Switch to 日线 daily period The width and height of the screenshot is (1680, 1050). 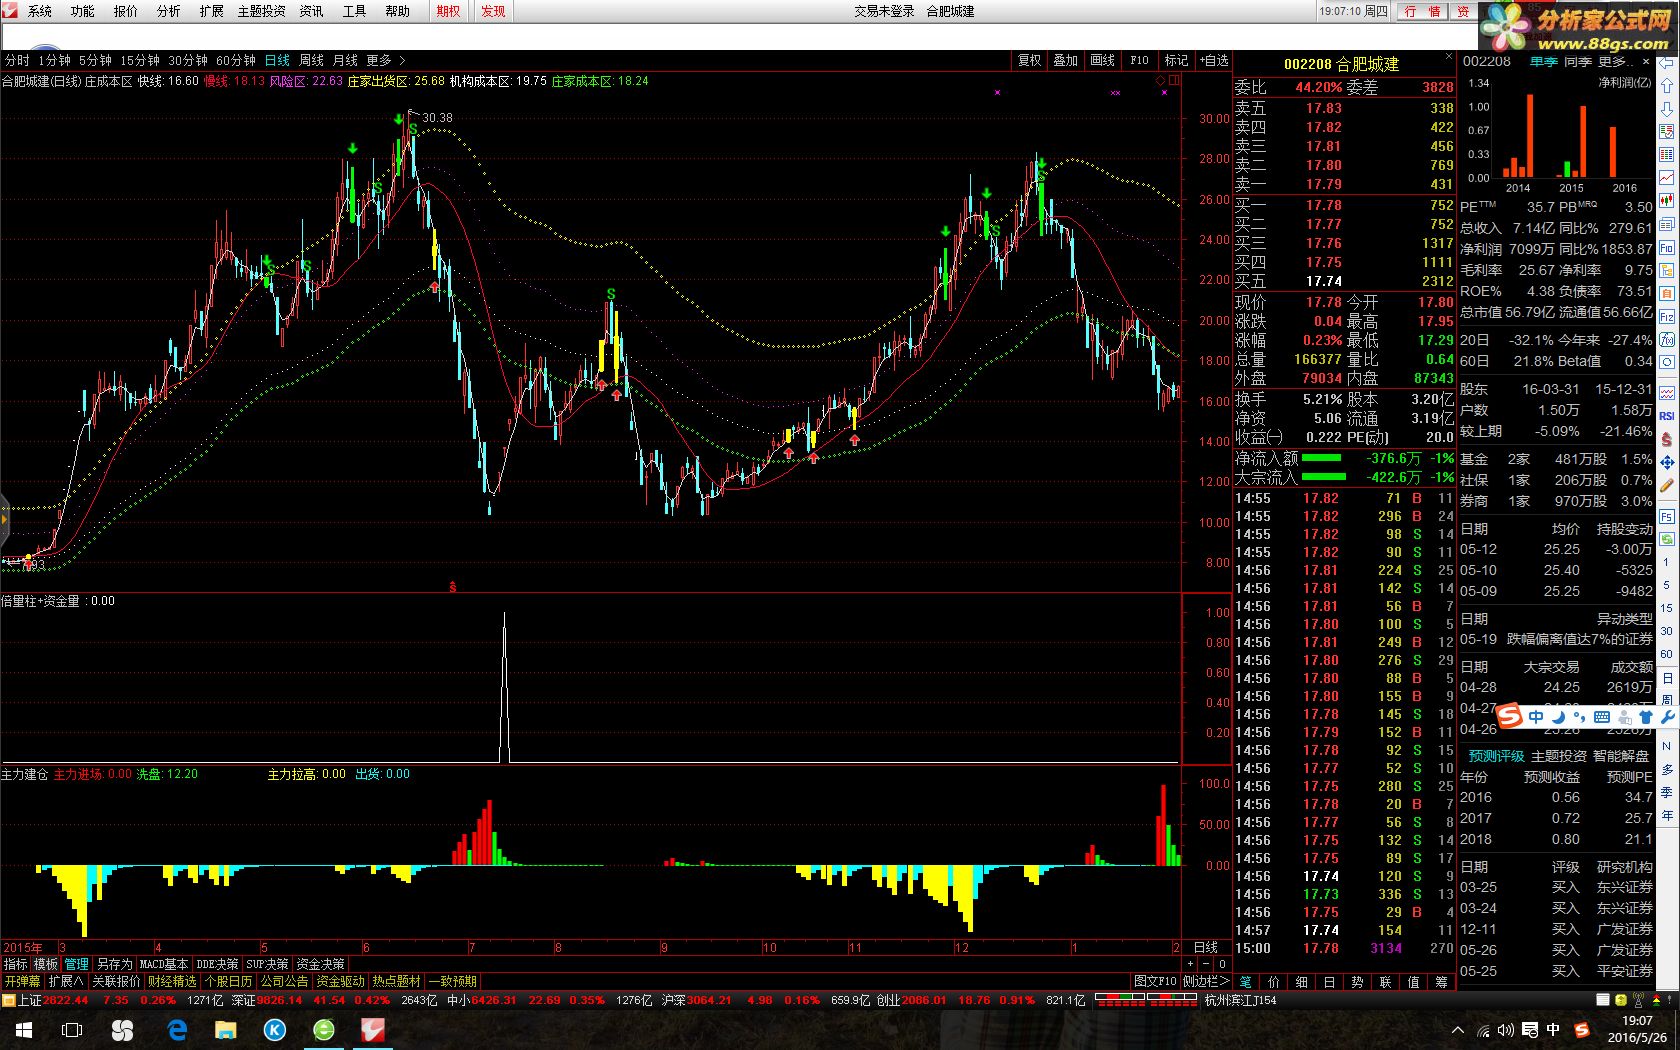(x=277, y=60)
